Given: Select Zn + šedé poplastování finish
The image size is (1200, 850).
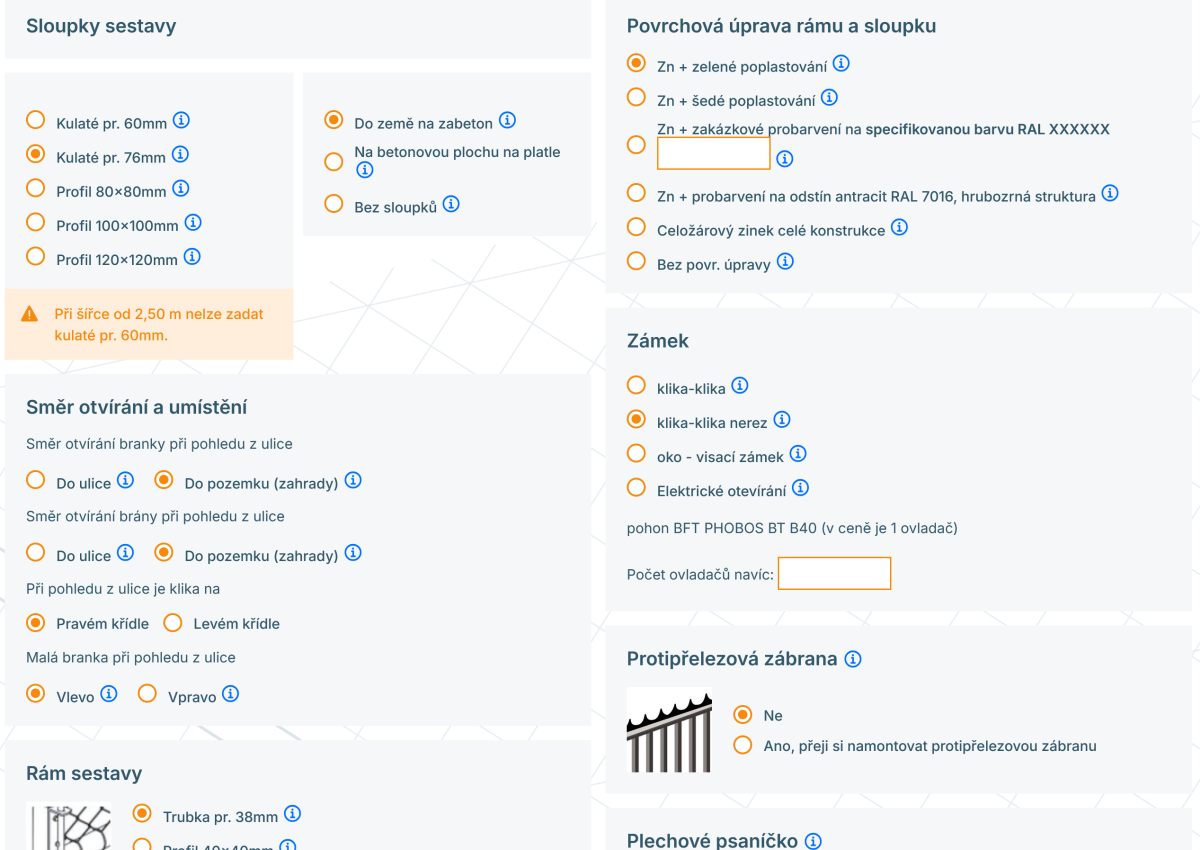Looking at the screenshot, I should 636,98.
